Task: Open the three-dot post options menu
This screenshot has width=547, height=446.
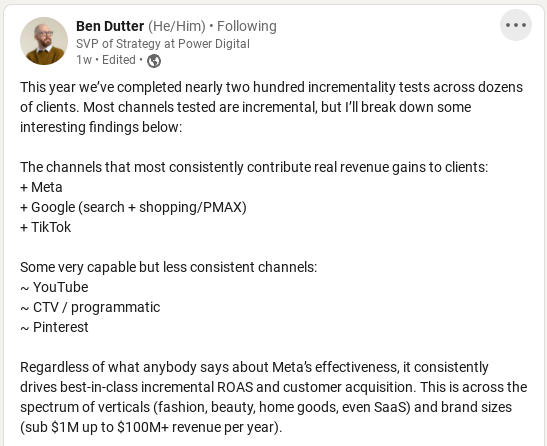Action: click(x=516, y=25)
